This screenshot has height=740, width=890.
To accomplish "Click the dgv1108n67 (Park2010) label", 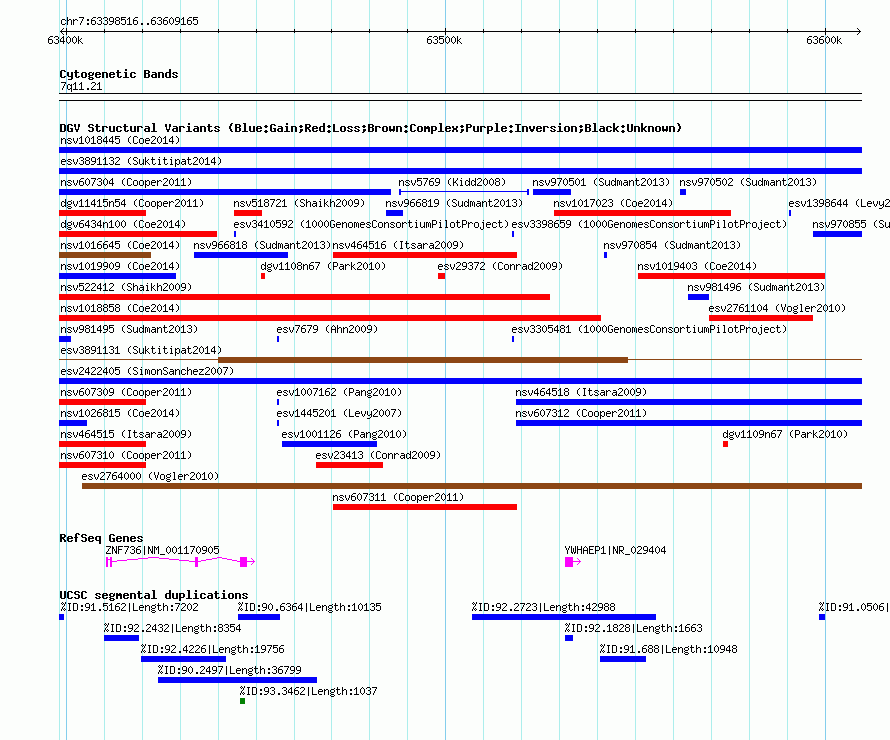I will click(323, 266).
